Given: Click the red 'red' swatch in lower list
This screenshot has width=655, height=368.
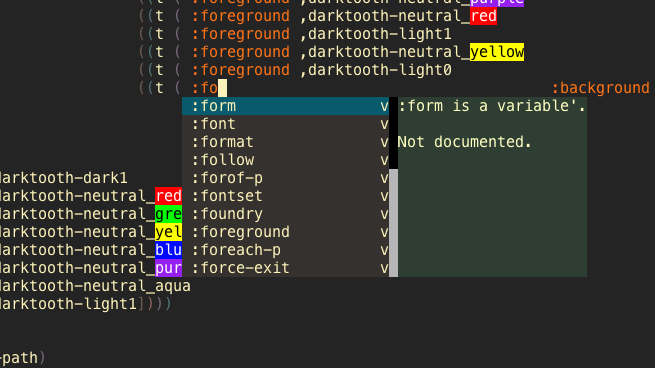Looking at the screenshot, I should point(168,196).
